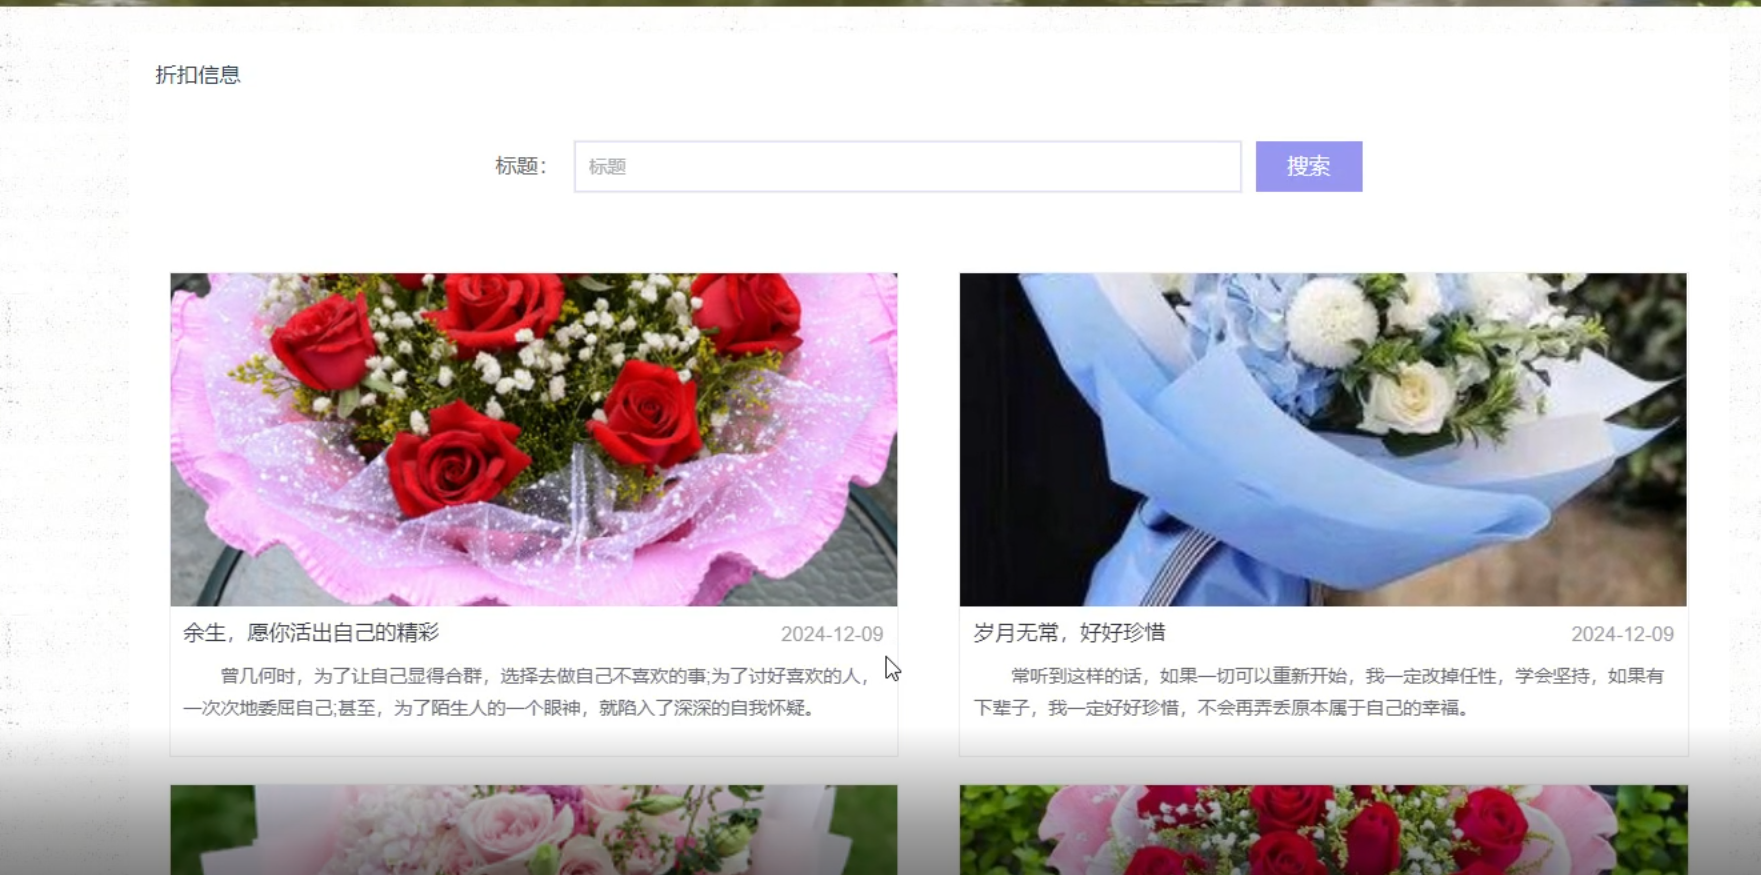
Task: Open article titled 岁月无常，好好珍惜
Action: pyautogui.click(x=1069, y=633)
